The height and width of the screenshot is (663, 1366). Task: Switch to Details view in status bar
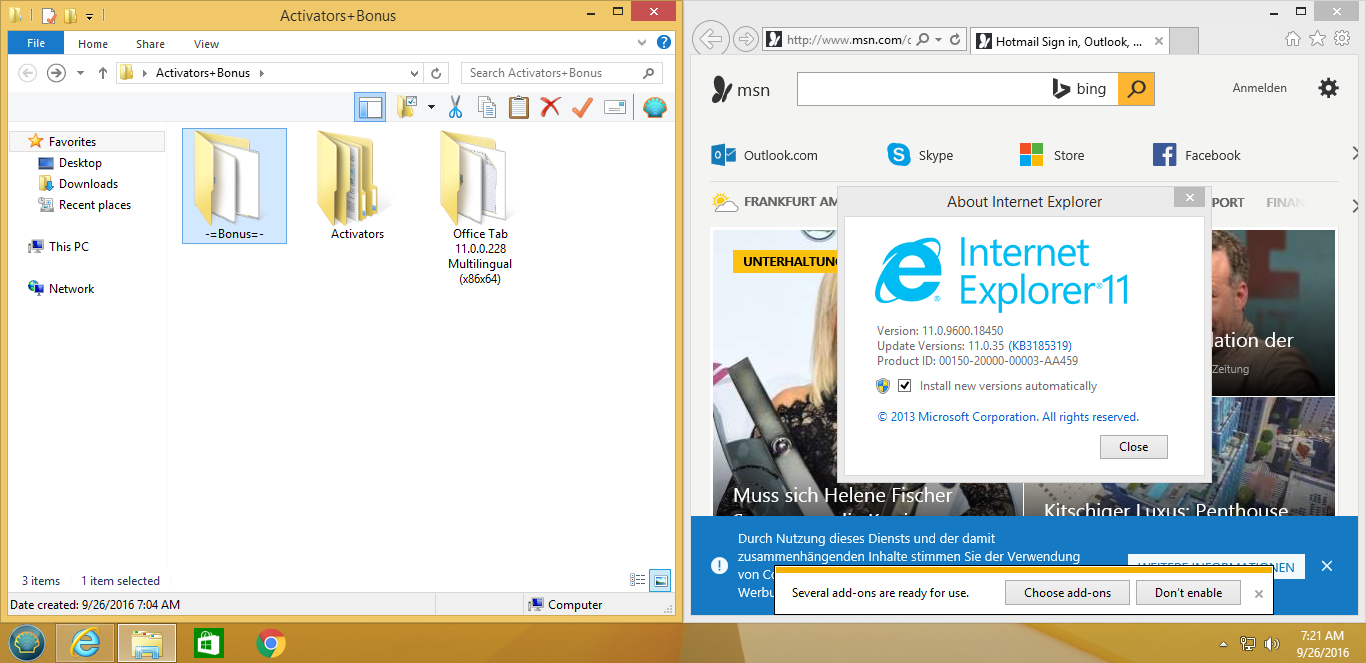[x=638, y=580]
